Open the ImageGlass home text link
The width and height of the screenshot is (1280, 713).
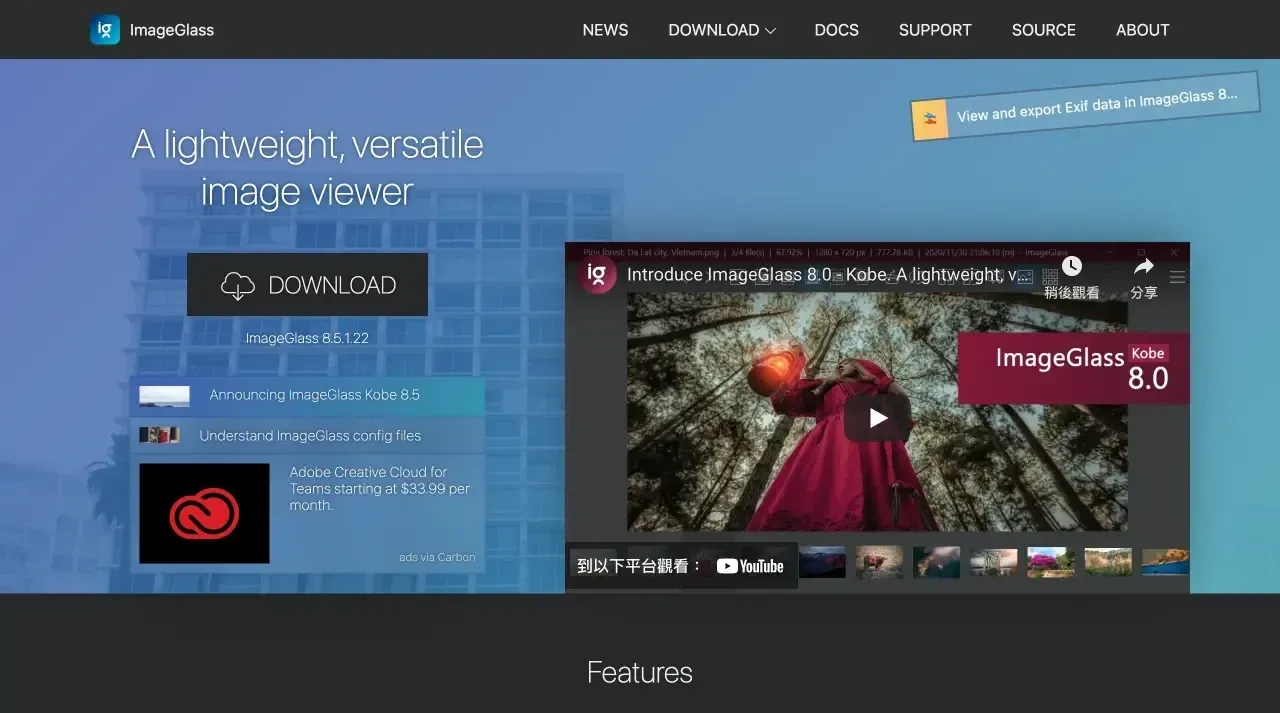[172, 30]
